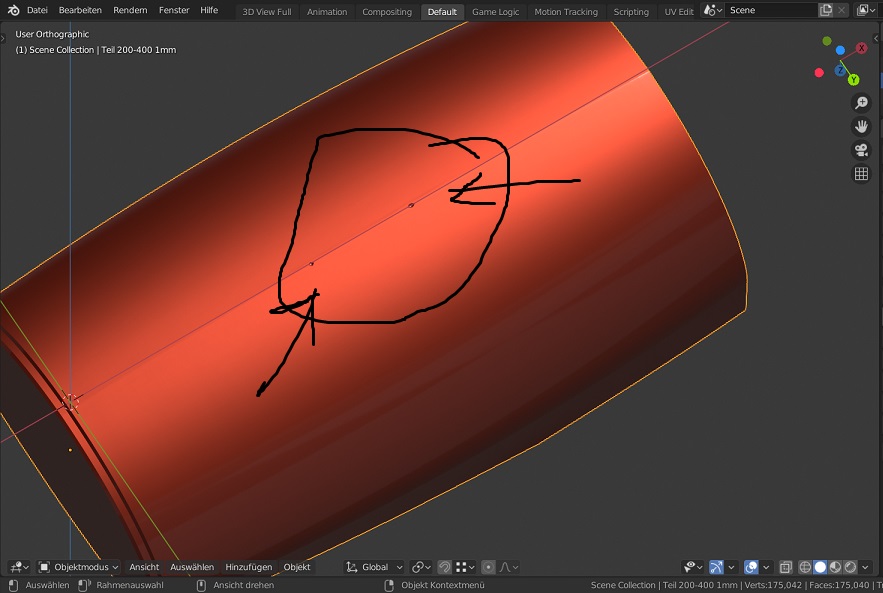Click the Scene name field

[x=770, y=11]
